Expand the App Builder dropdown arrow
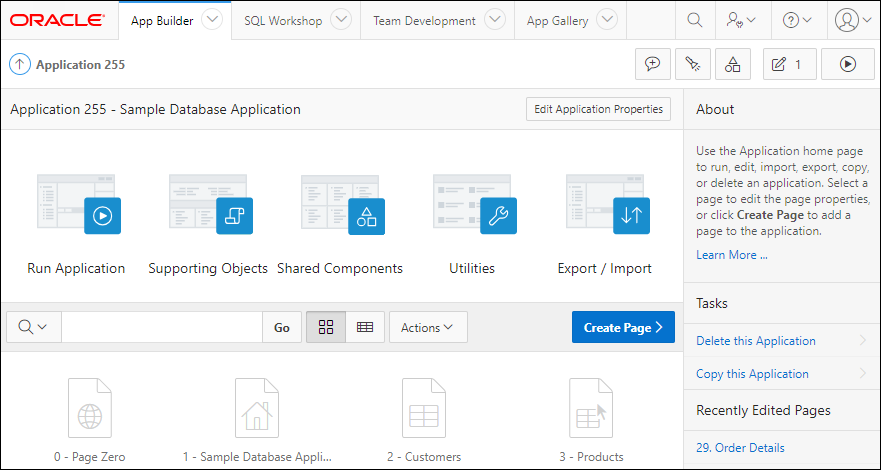 click(212, 20)
